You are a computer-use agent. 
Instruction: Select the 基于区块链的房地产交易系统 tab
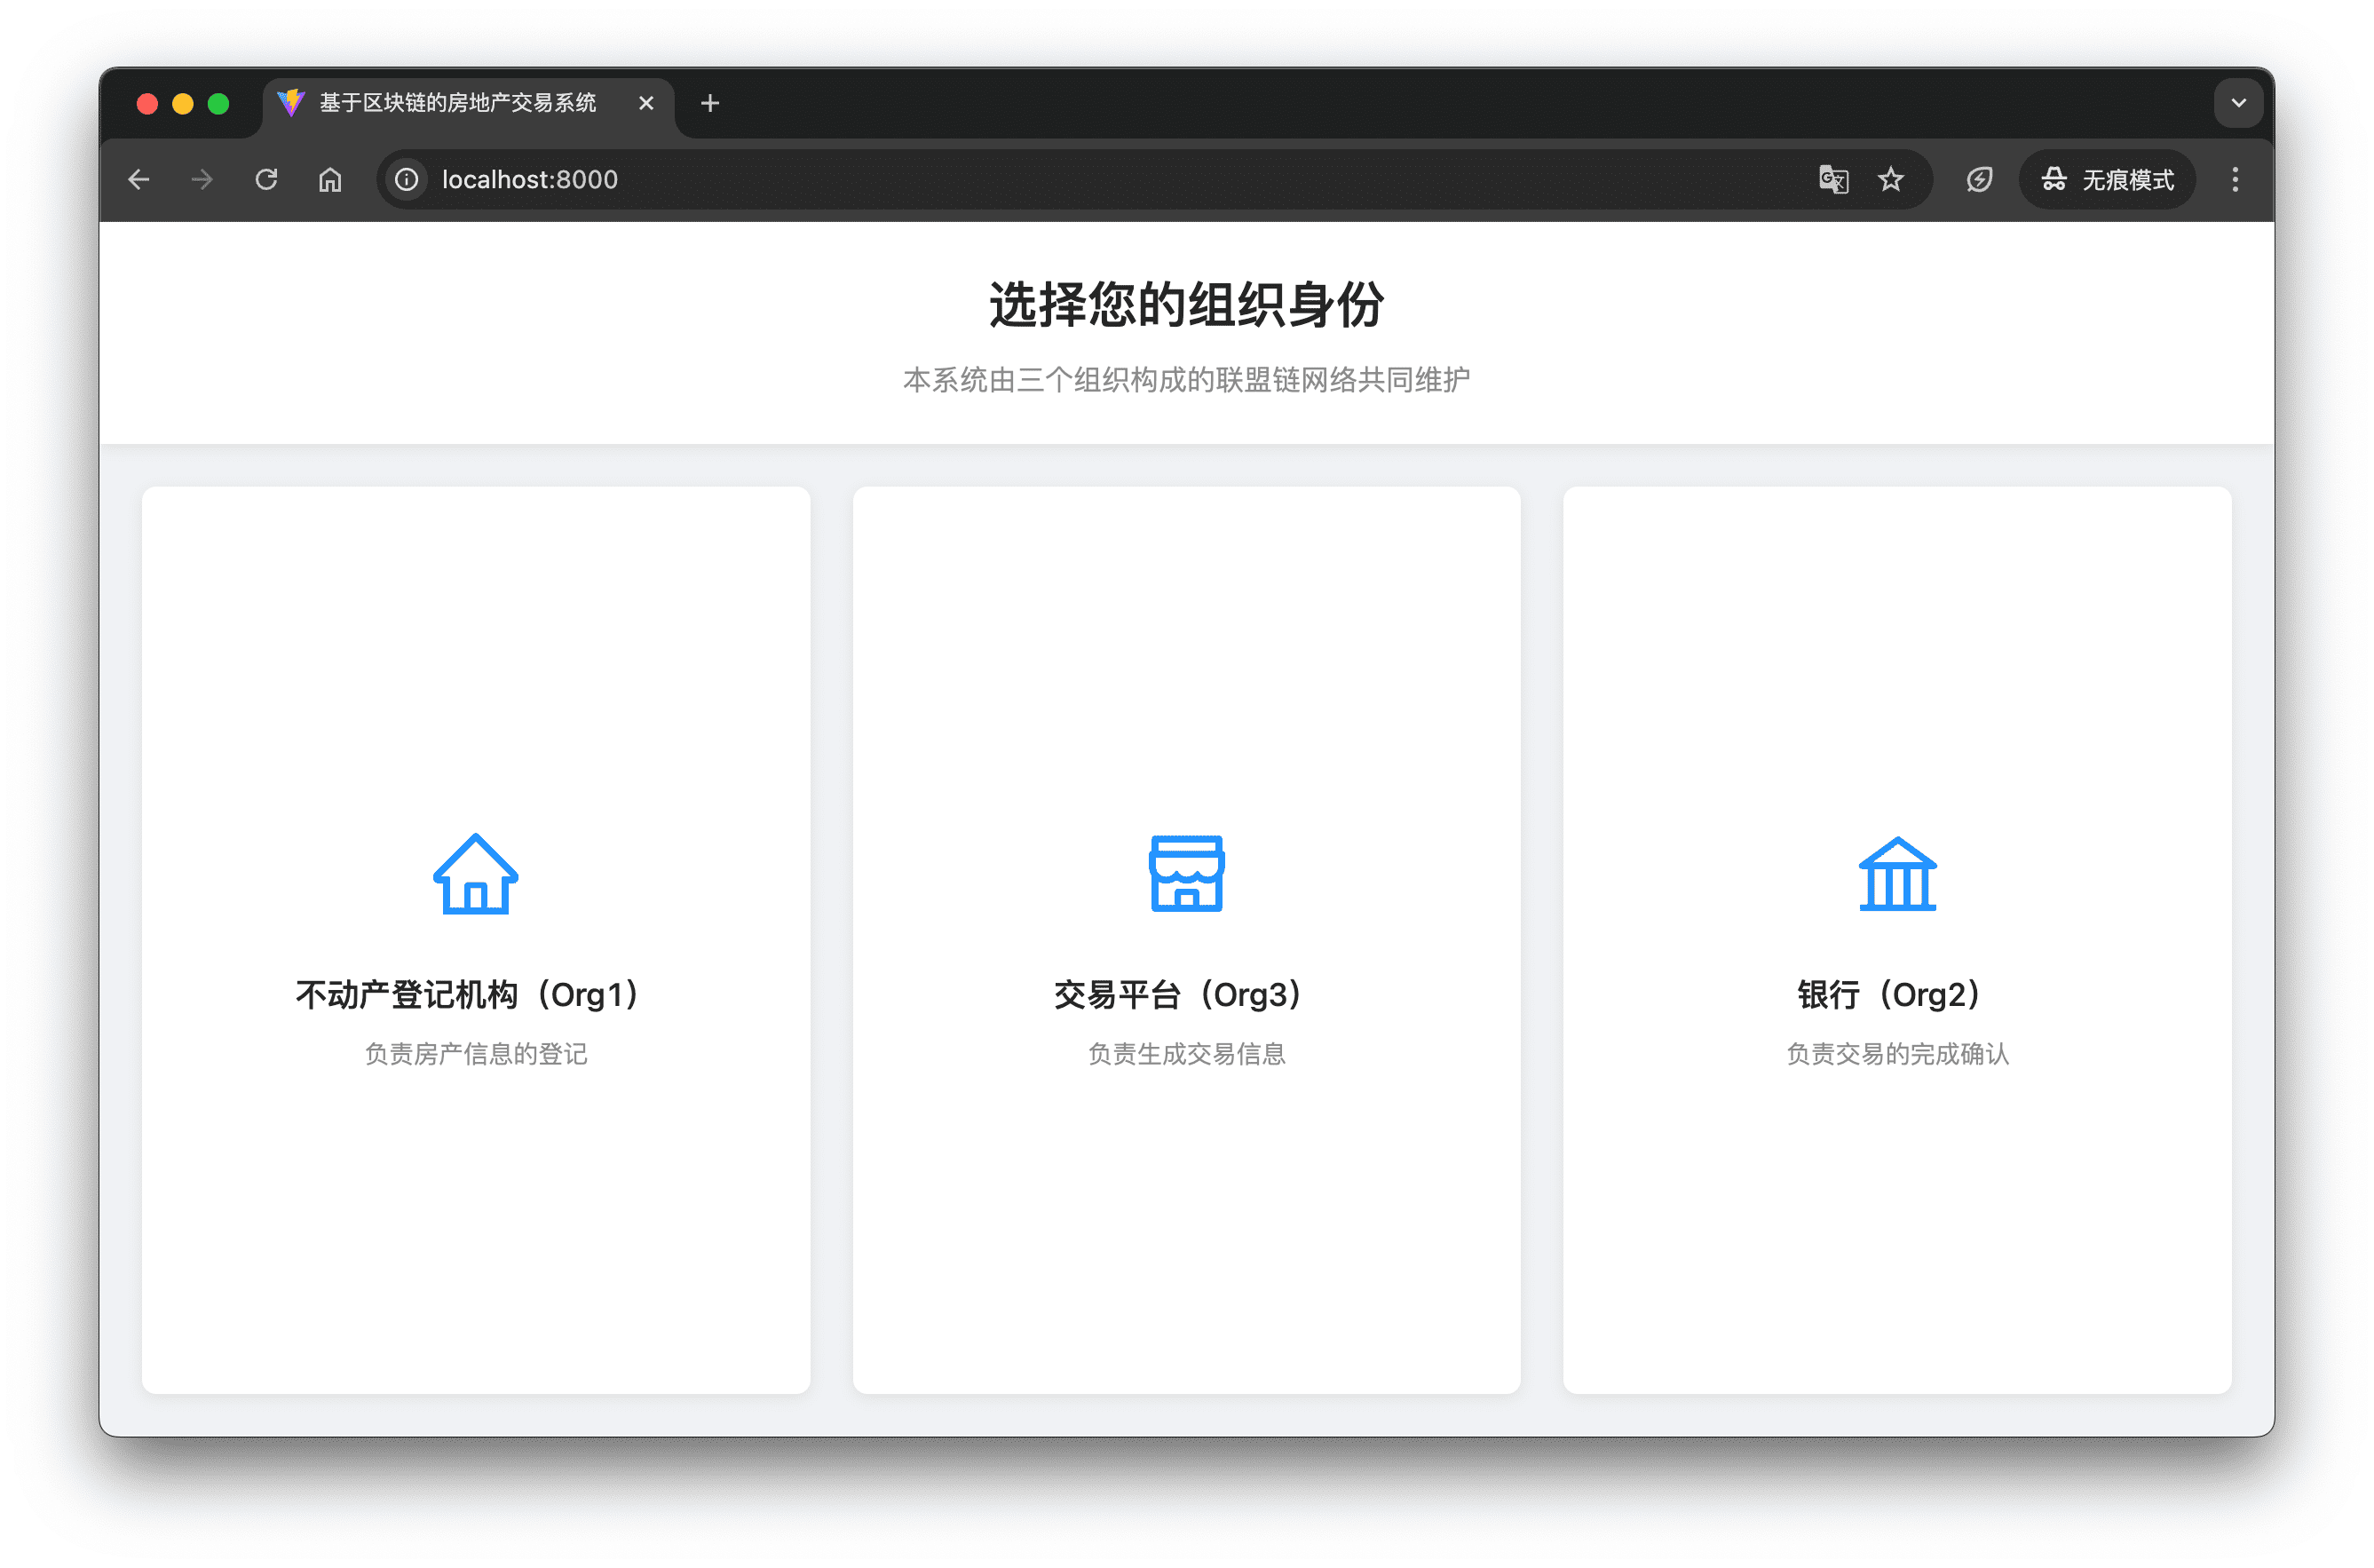(468, 103)
